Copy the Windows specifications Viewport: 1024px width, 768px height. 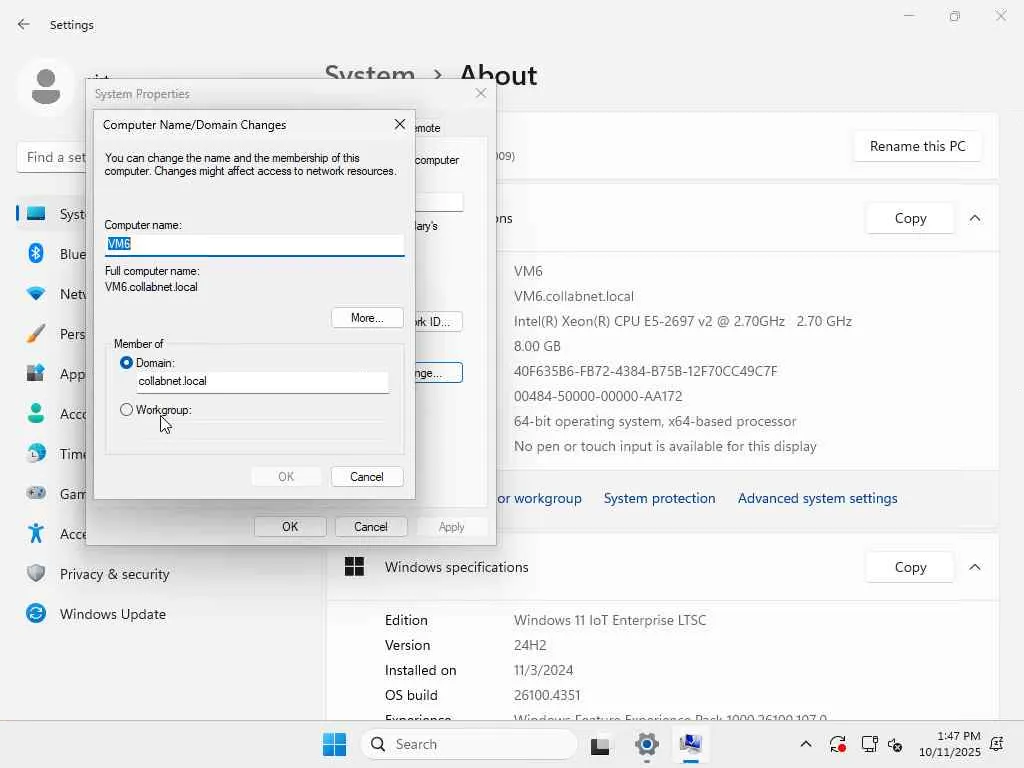tap(910, 567)
